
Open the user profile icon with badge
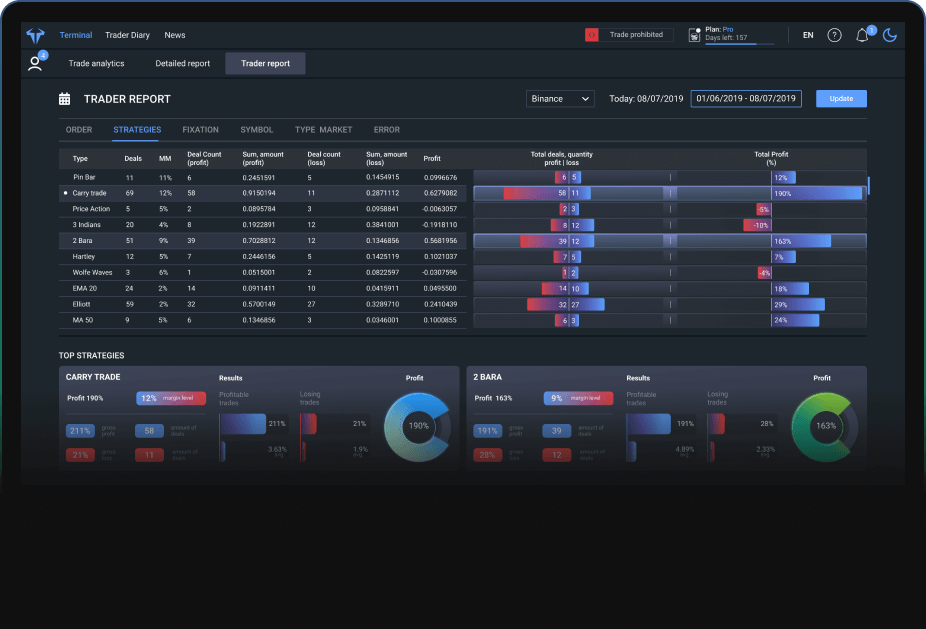coord(36,60)
